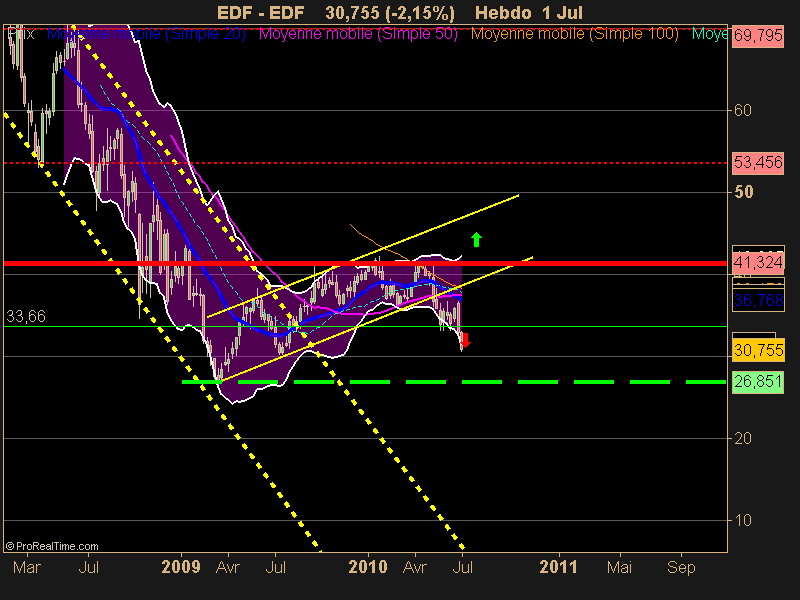Viewport: 800px width, 600px height.
Task: Click the 20 price axis label
Action: [743, 438]
